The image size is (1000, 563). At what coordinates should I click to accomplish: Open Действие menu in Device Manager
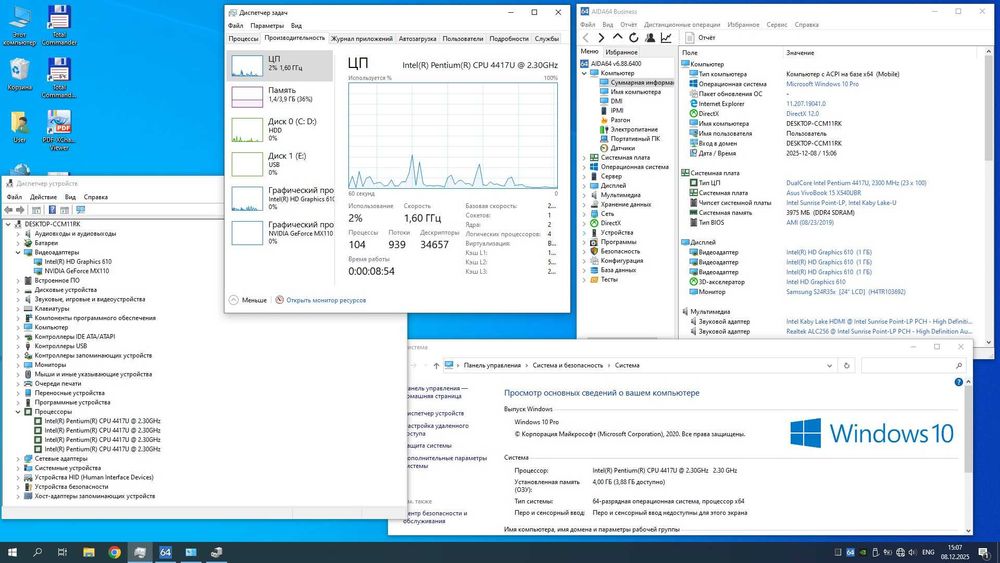pyautogui.click(x=43, y=197)
